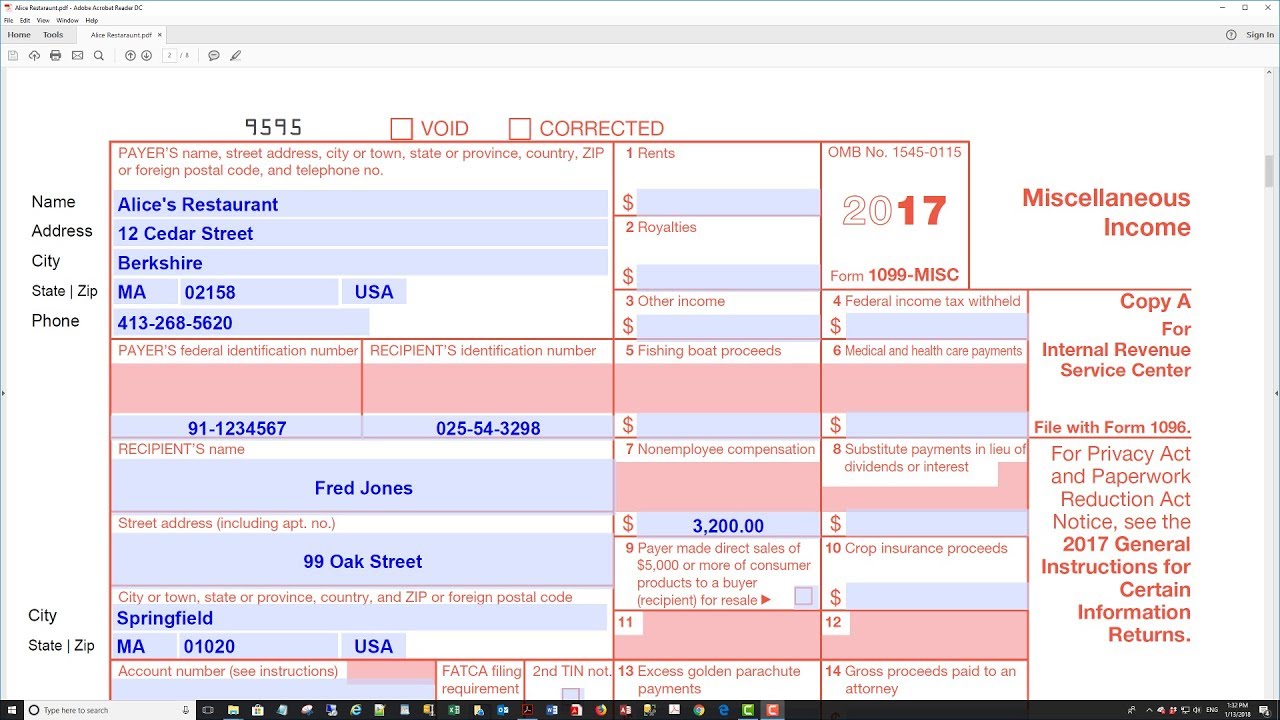This screenshot has width=1280, height=720.
Task: Open File Explorer from taskbar
Action: [234, 710]
